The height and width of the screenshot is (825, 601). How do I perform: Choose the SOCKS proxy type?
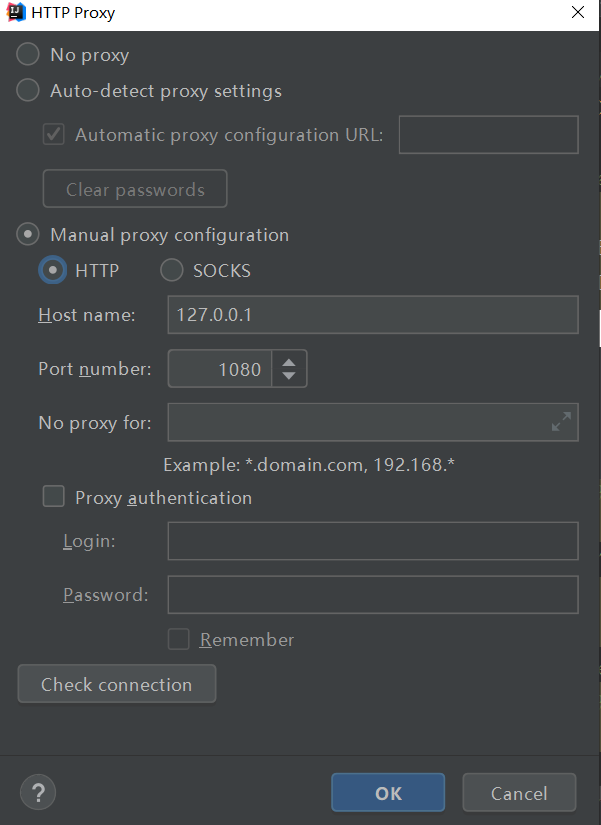click(171, 270)
